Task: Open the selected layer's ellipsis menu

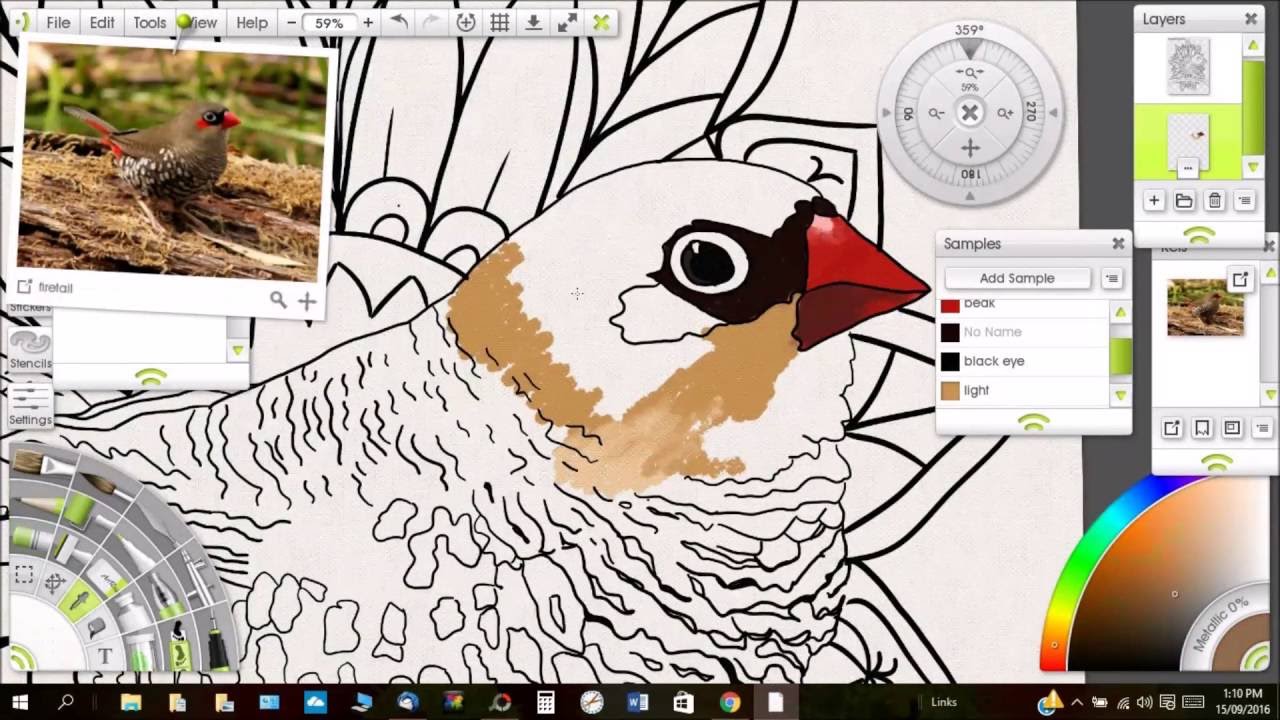Action: (1187, 168)
